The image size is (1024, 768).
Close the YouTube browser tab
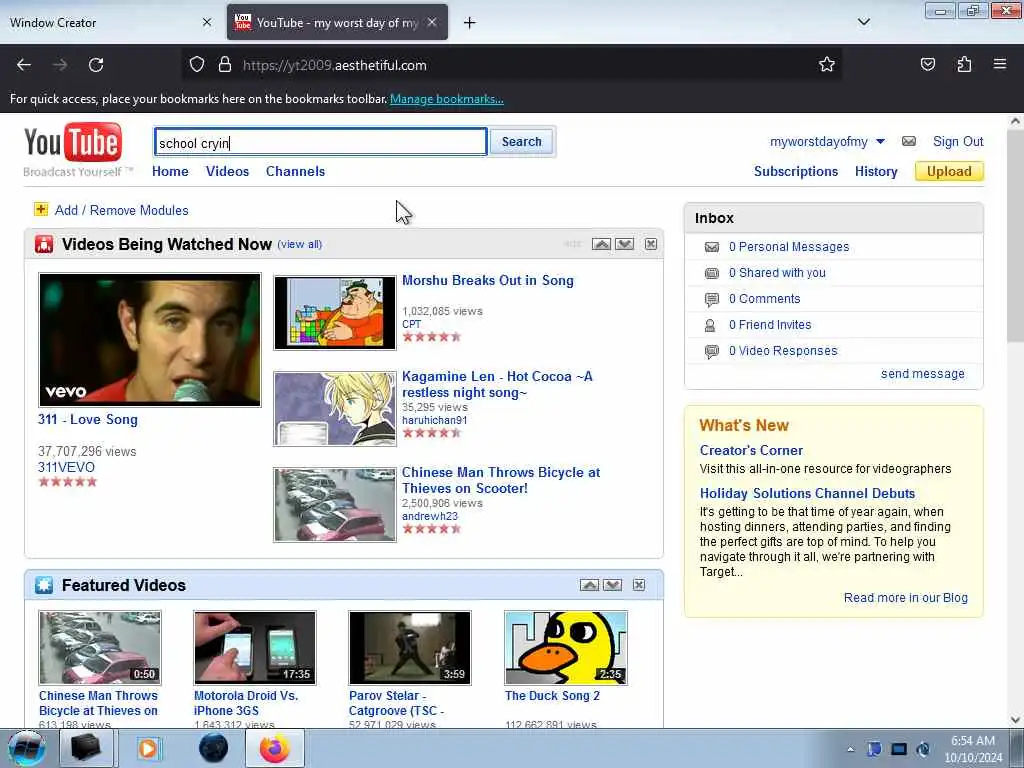[x=432, y=22]
